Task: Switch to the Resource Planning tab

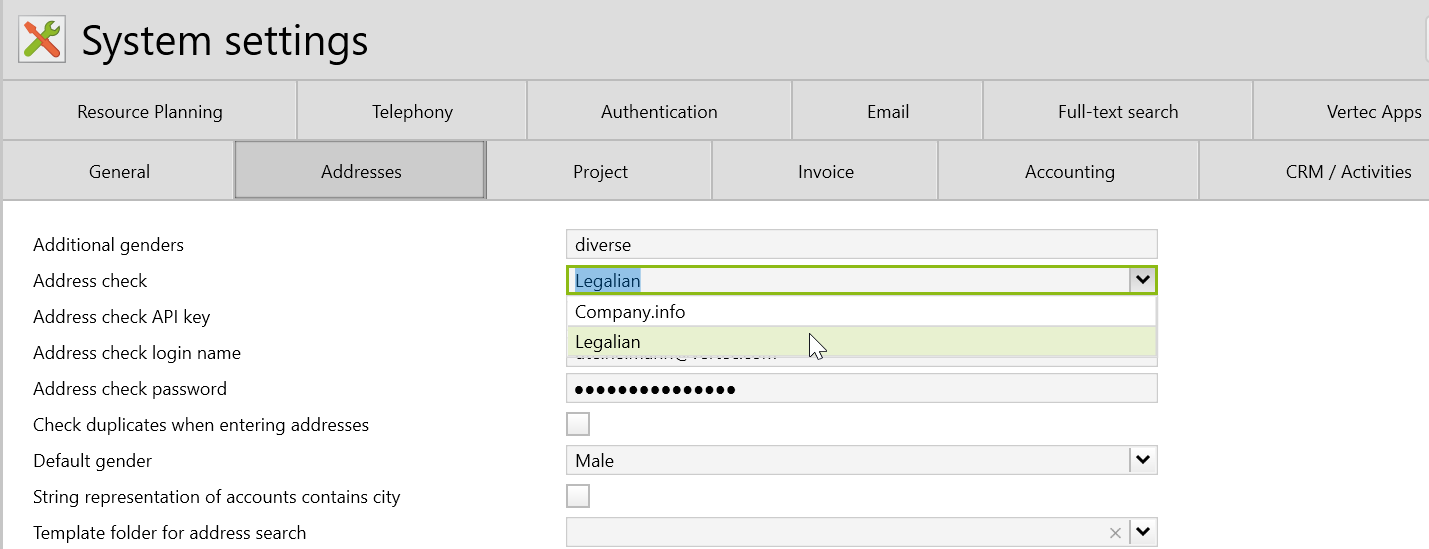Action: tap(150, 111)
